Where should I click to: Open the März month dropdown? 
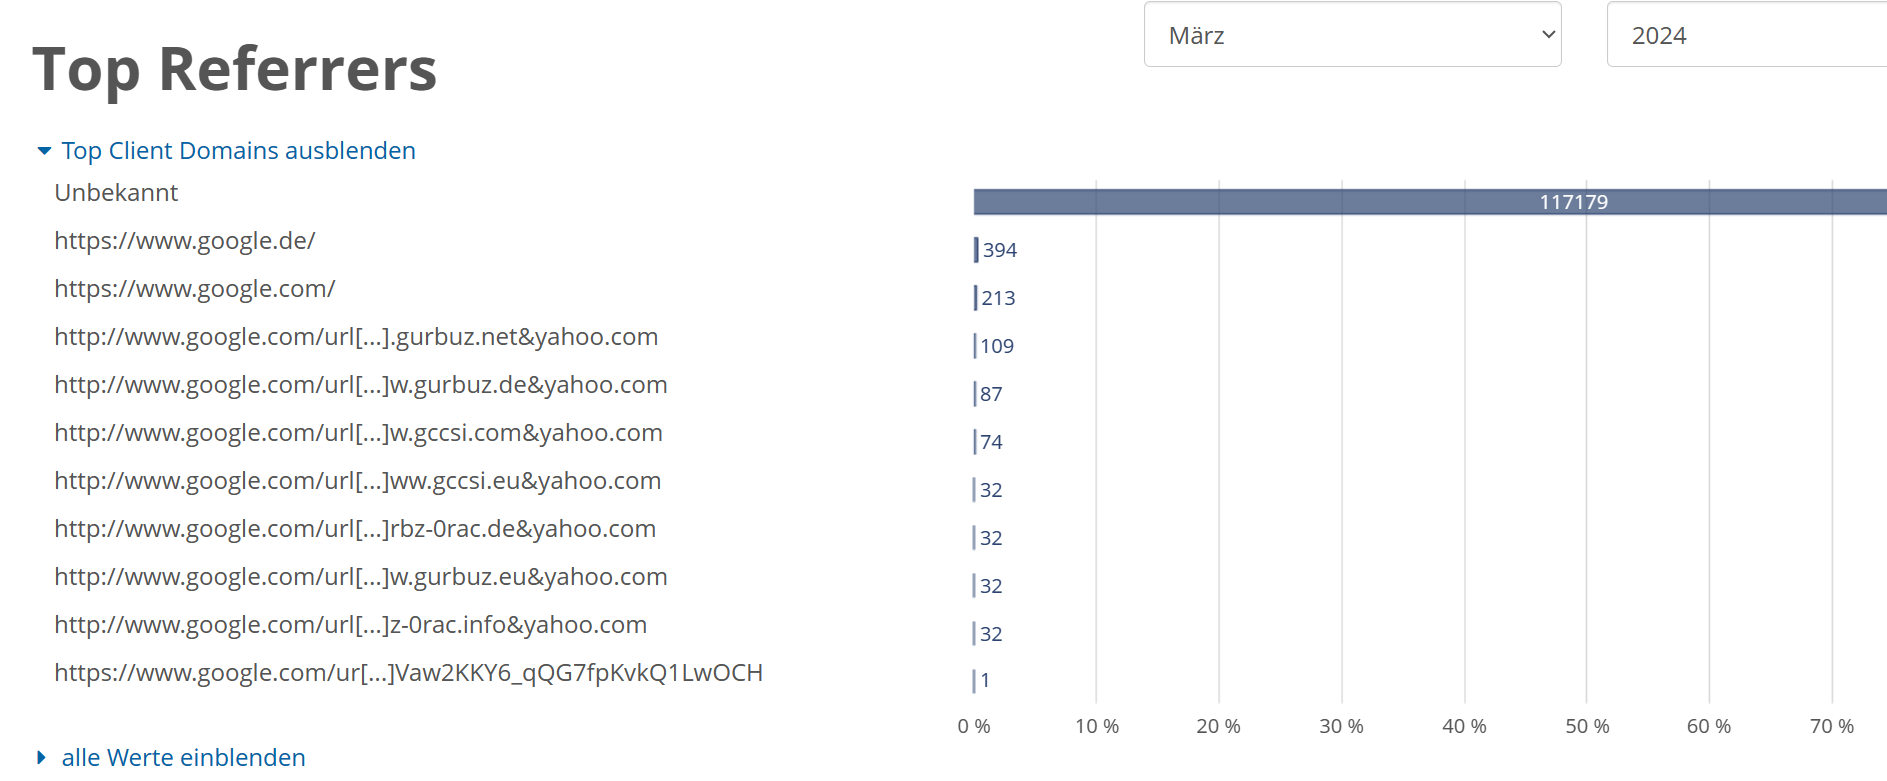tap(1352, 35)
